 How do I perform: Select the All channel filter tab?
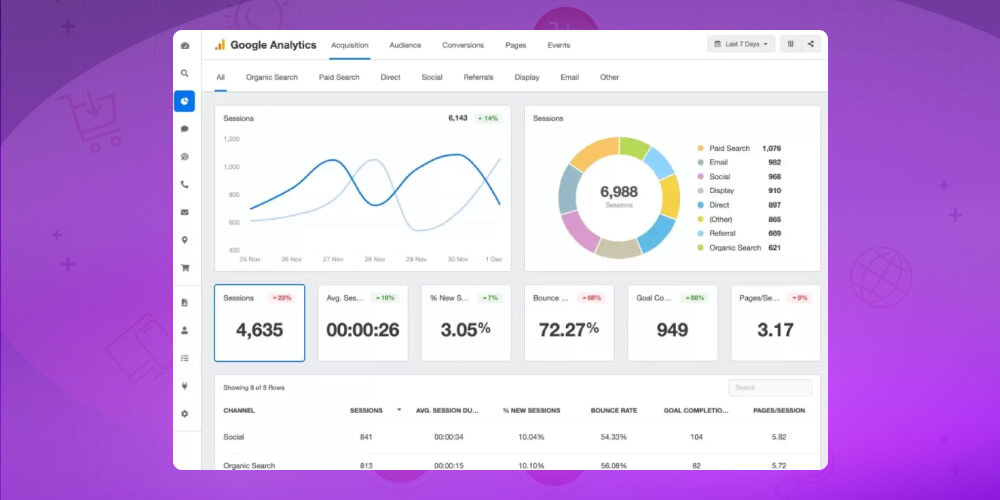tap(220, 77)
